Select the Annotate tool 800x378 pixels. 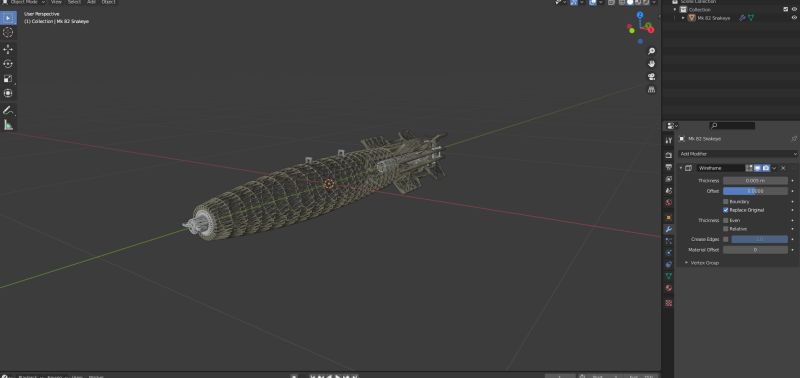coord(8,110)
